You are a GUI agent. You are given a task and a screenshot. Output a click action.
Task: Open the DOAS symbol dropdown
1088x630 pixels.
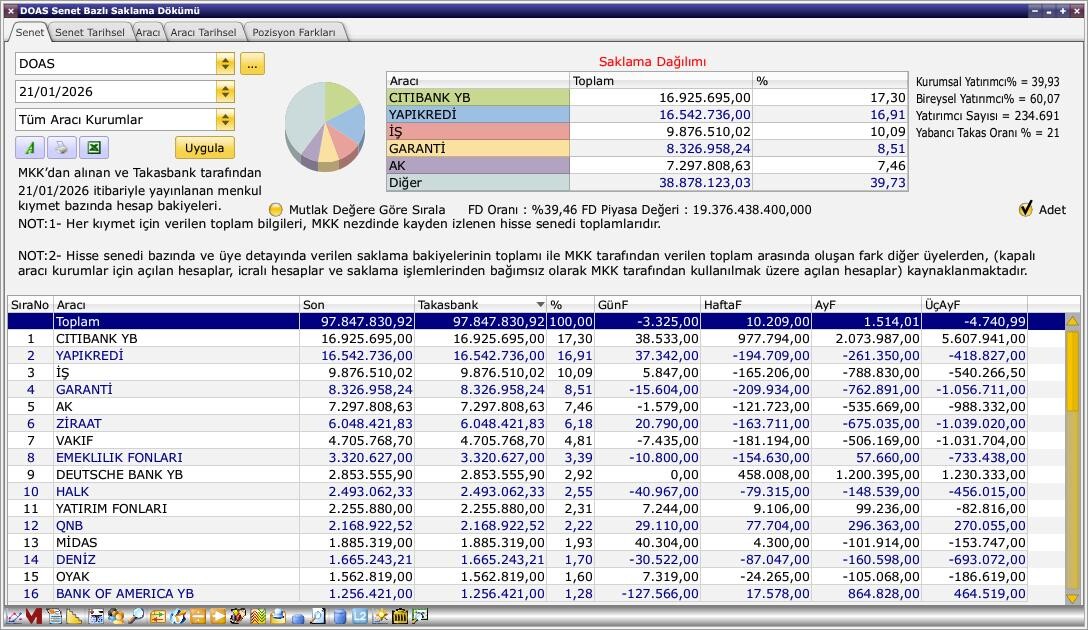[225, 64]
